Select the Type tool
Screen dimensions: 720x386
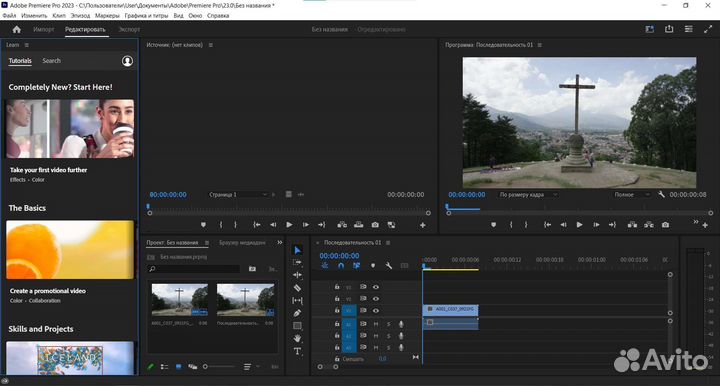point(297,351)
